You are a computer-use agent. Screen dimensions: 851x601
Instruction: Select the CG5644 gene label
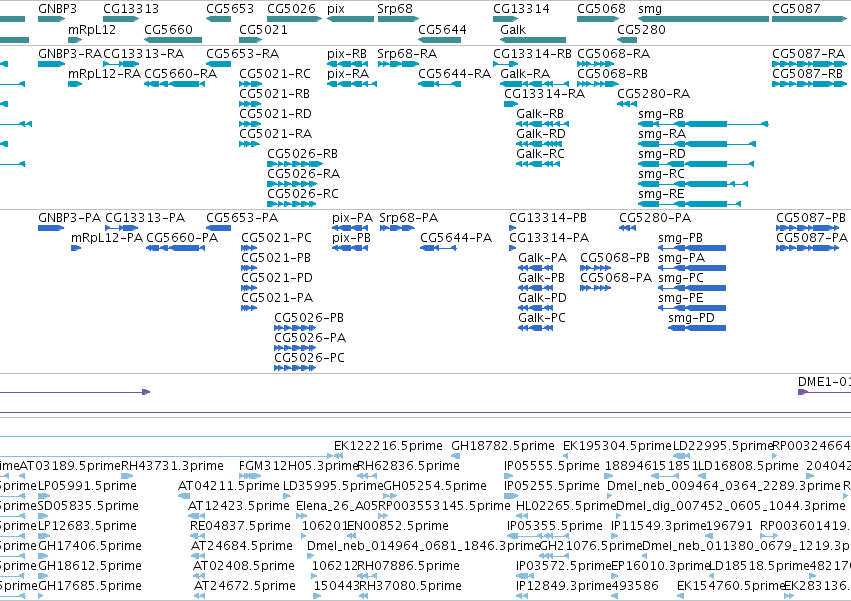pos(442,29)
